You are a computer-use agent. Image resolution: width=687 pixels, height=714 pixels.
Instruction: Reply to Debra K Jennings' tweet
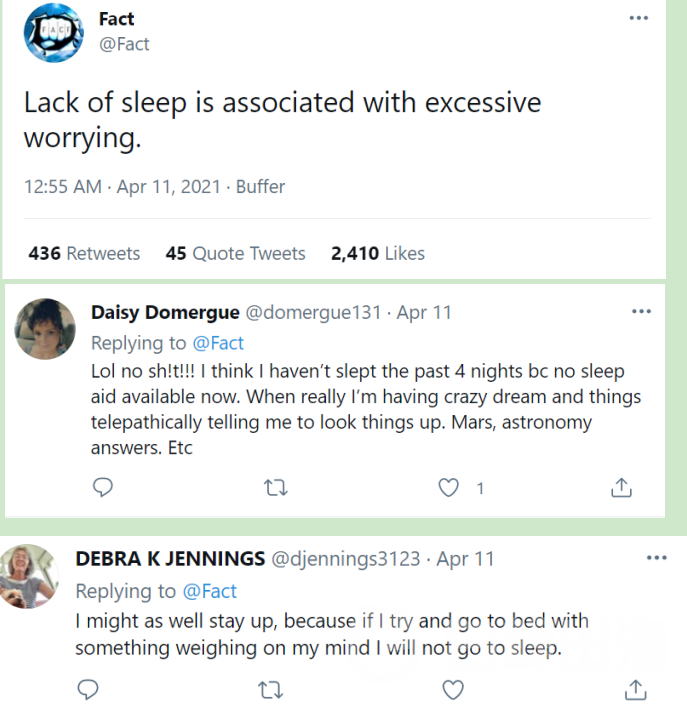[89, 689]
